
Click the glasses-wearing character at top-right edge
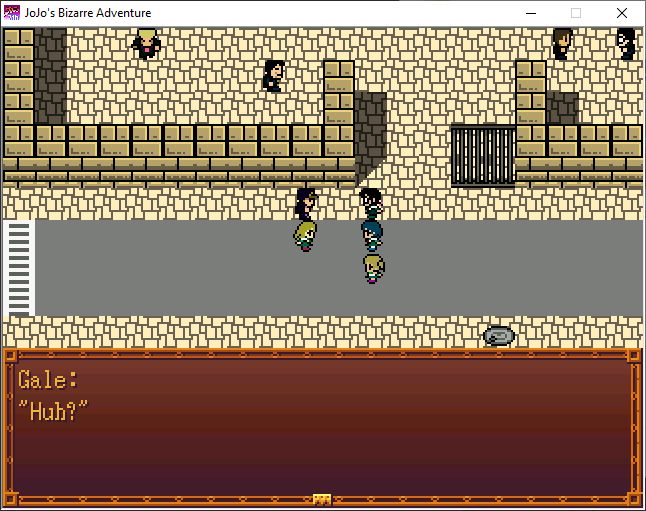(x=626, y=44)
